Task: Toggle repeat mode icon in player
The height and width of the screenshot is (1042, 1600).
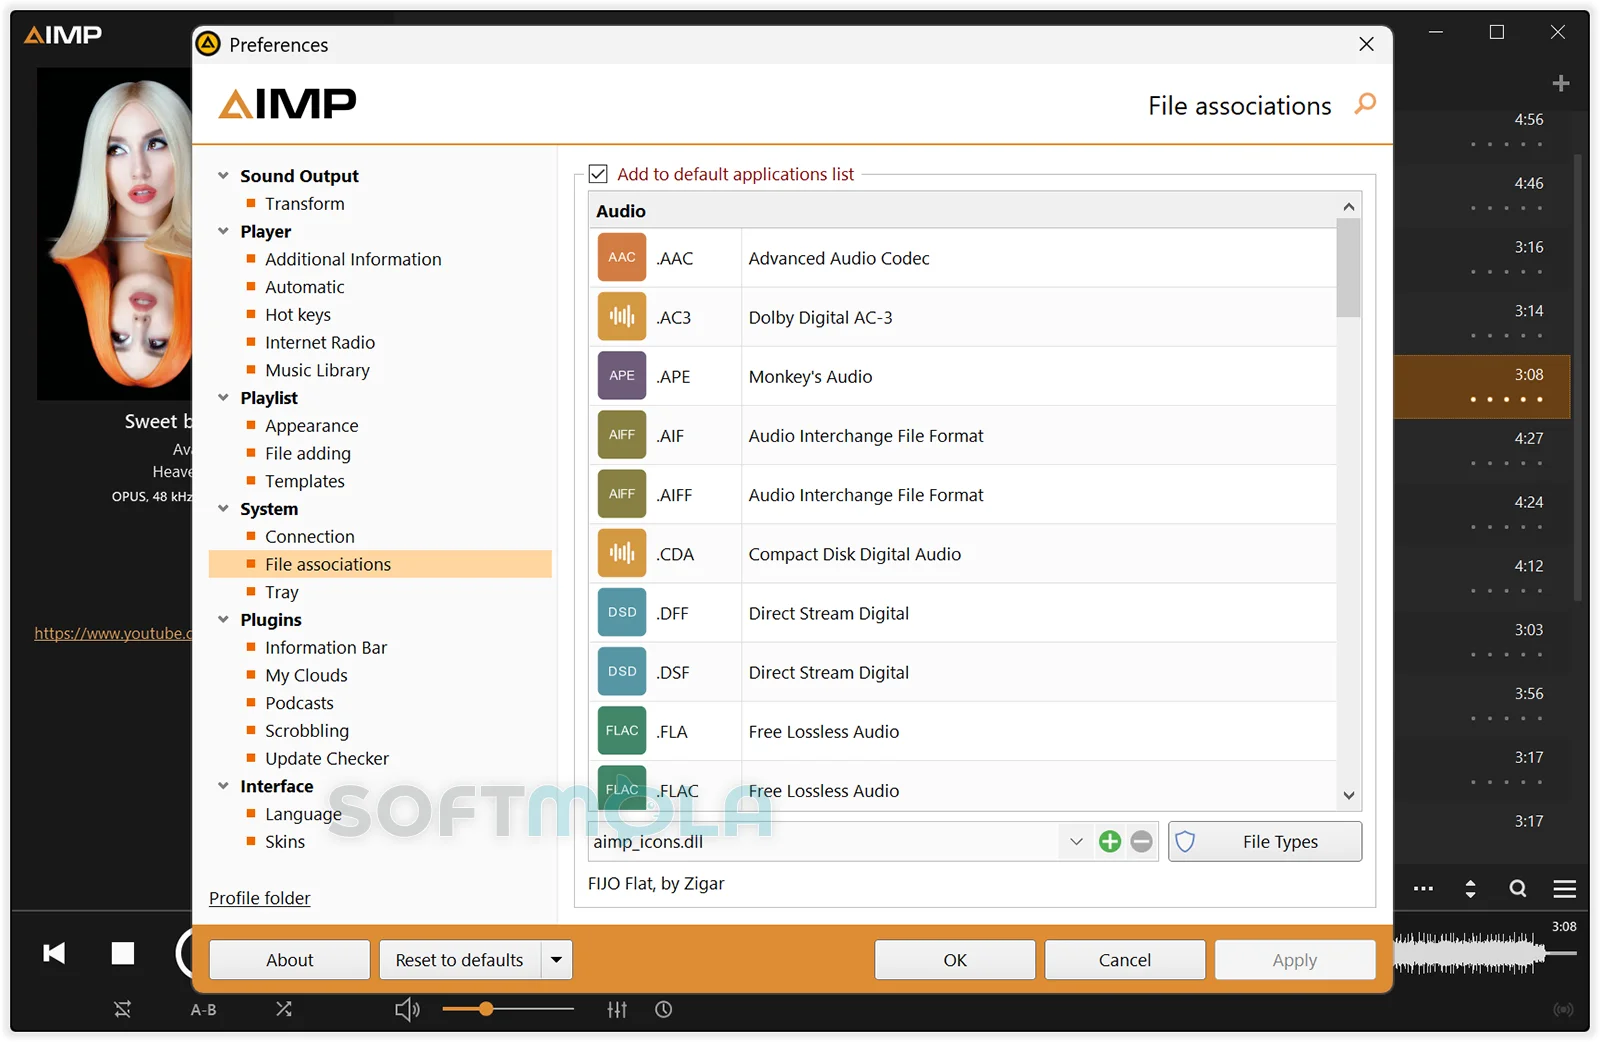Action: pyautogui.click(x=123, y=1010)
